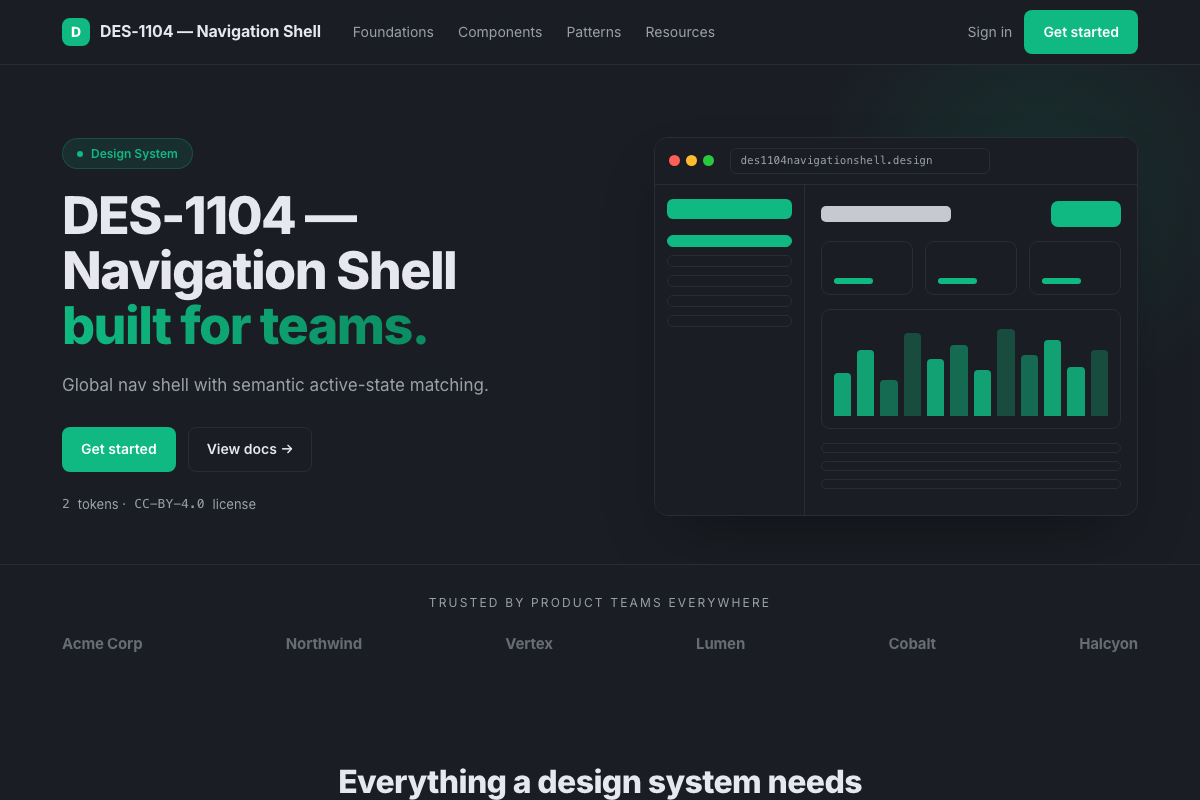
Task: Click Get started in the header
Action: pyautogui.click(x=1081, y=32)
